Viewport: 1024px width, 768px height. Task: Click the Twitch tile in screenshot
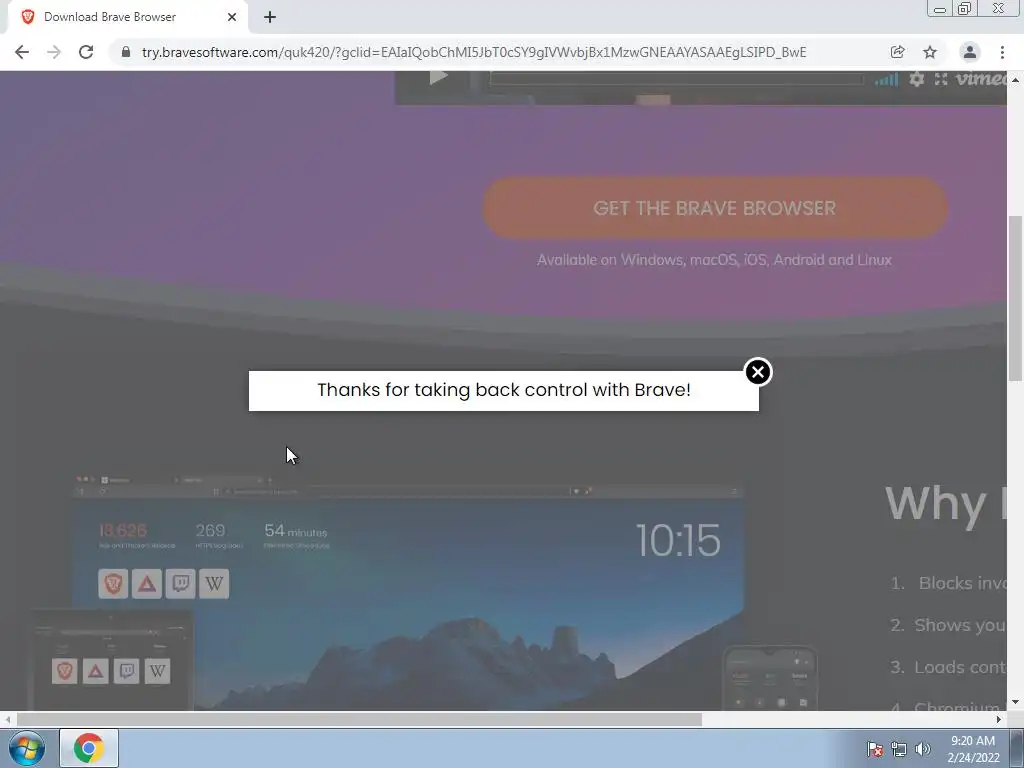click(180, 583)
